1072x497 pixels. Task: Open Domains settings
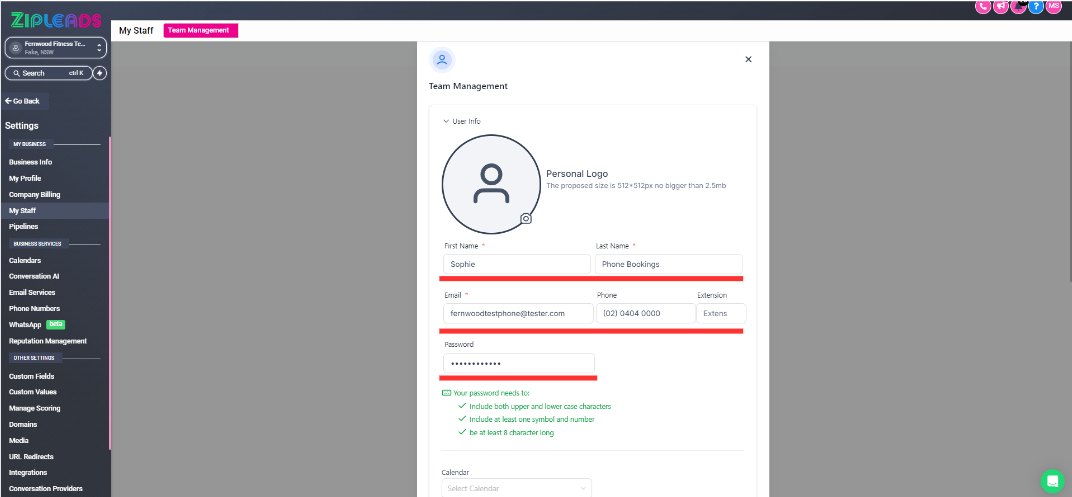coord(23,425)
